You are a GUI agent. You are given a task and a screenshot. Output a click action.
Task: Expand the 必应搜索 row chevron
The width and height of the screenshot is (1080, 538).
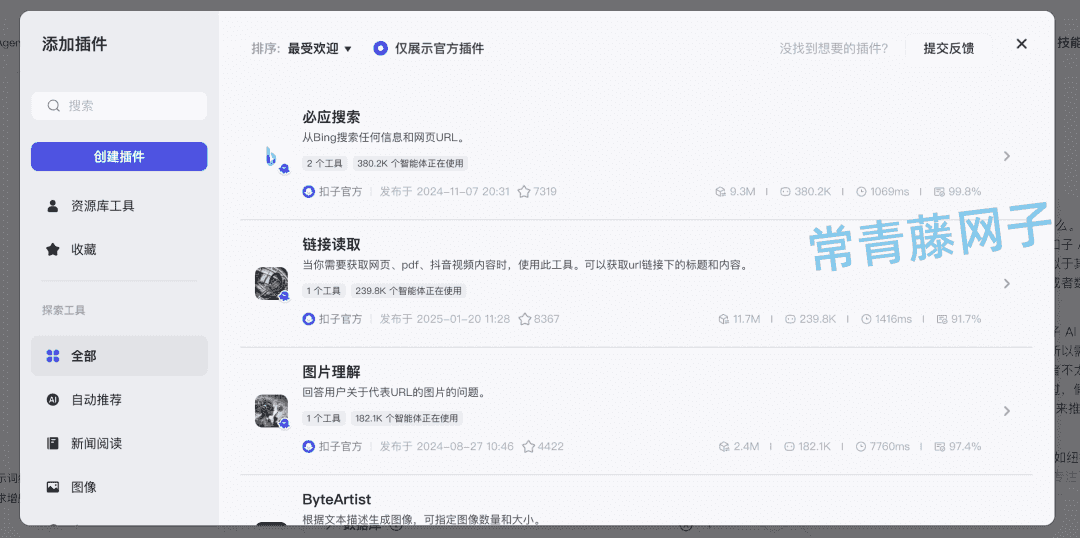[1006, 156]
